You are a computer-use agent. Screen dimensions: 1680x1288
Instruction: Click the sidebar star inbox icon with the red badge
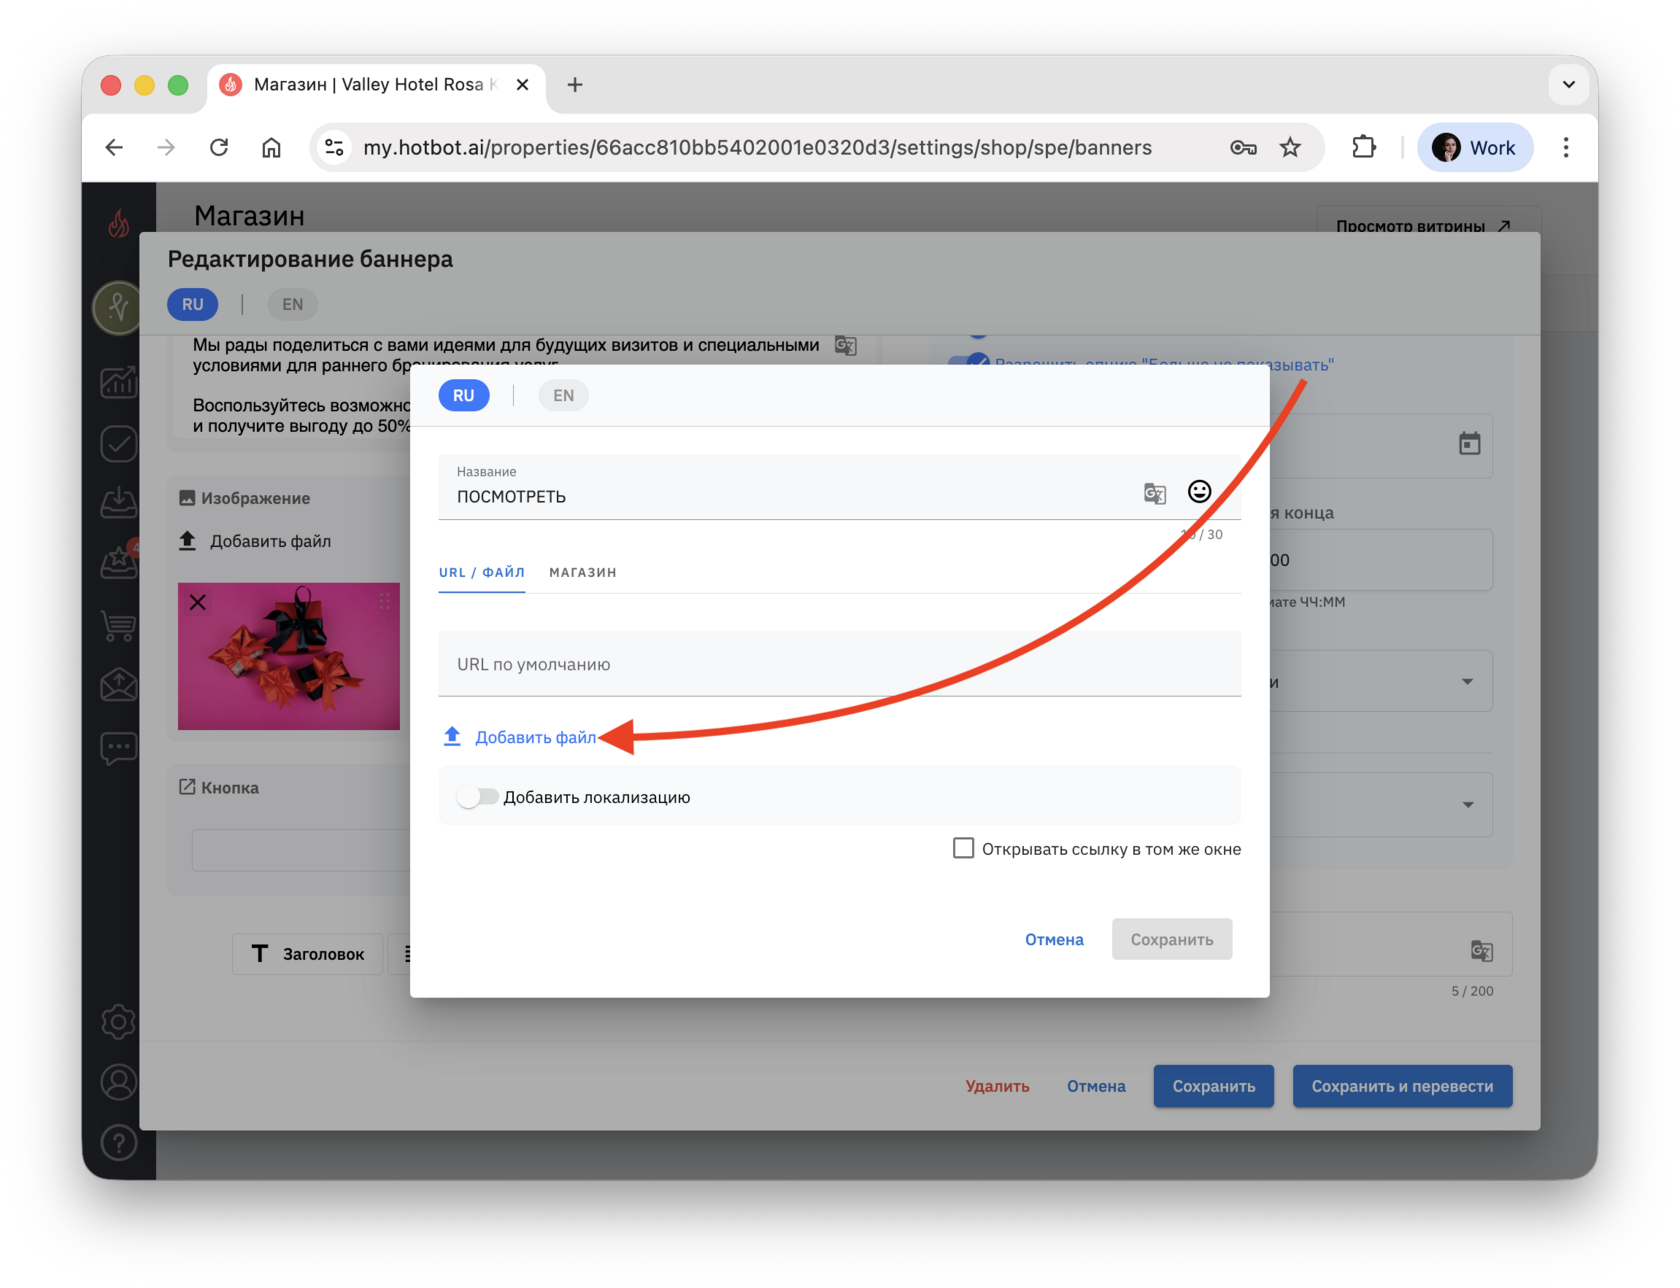118,563
